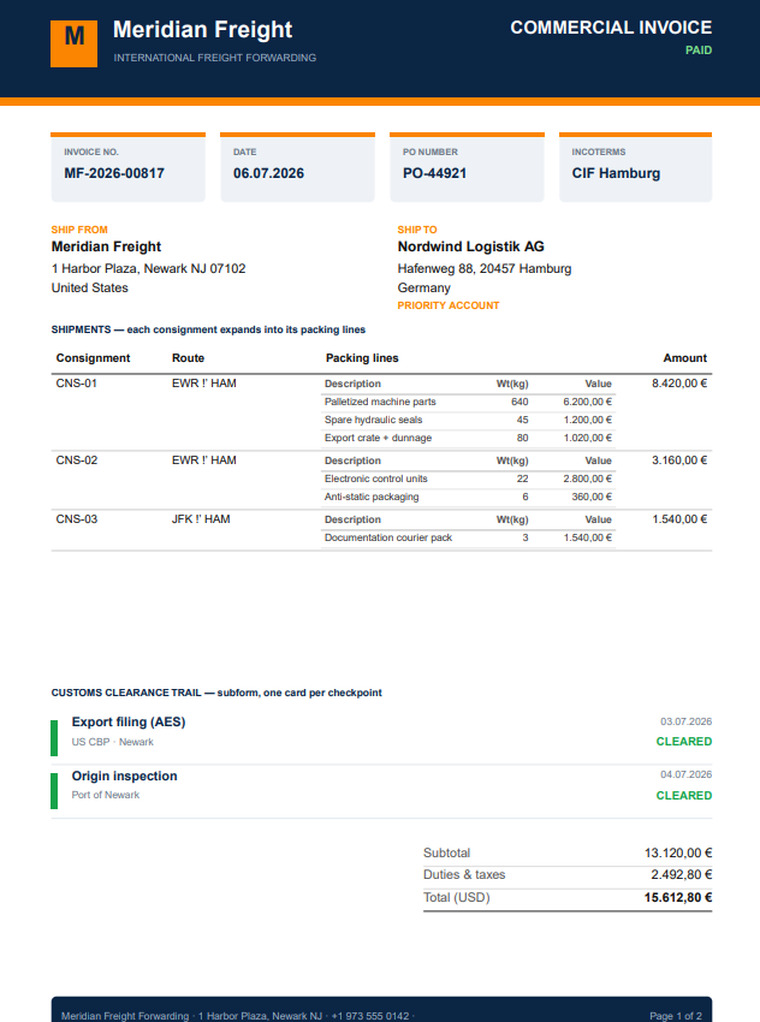Click the Total 15.612,80 € amount
This screenshot has height=1022, width=760.
(678, 898)
